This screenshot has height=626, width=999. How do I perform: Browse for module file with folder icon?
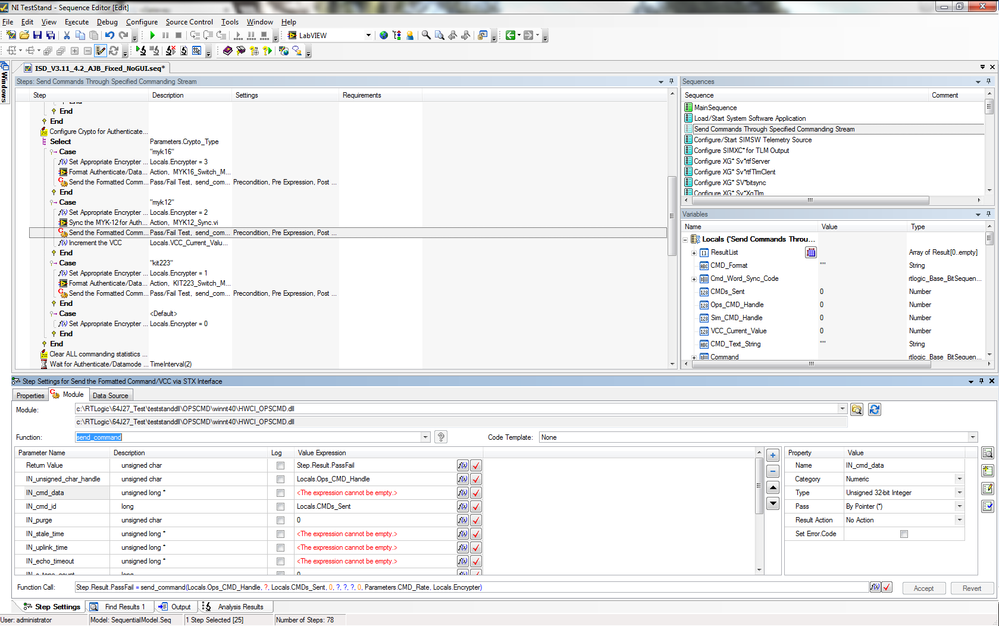857,409
